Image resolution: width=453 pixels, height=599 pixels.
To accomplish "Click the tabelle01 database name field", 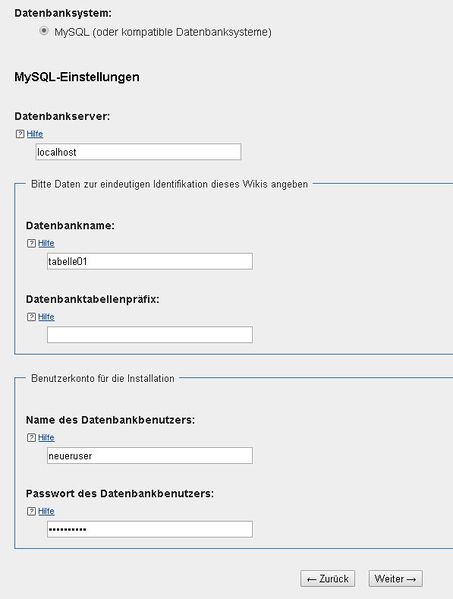I will point(150,261).
